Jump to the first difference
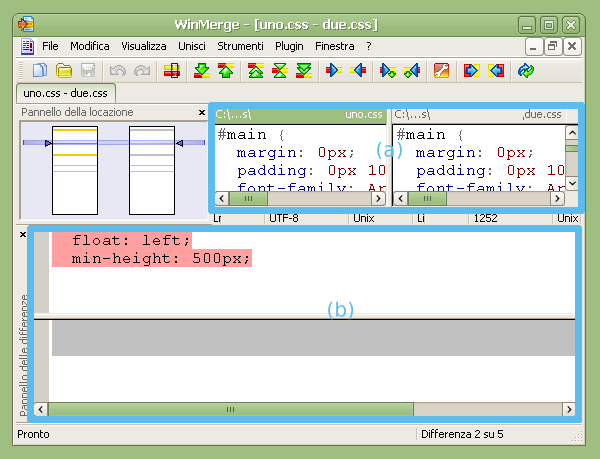The height and width of the screenshot is (459, 600). (x=256, y=70)
